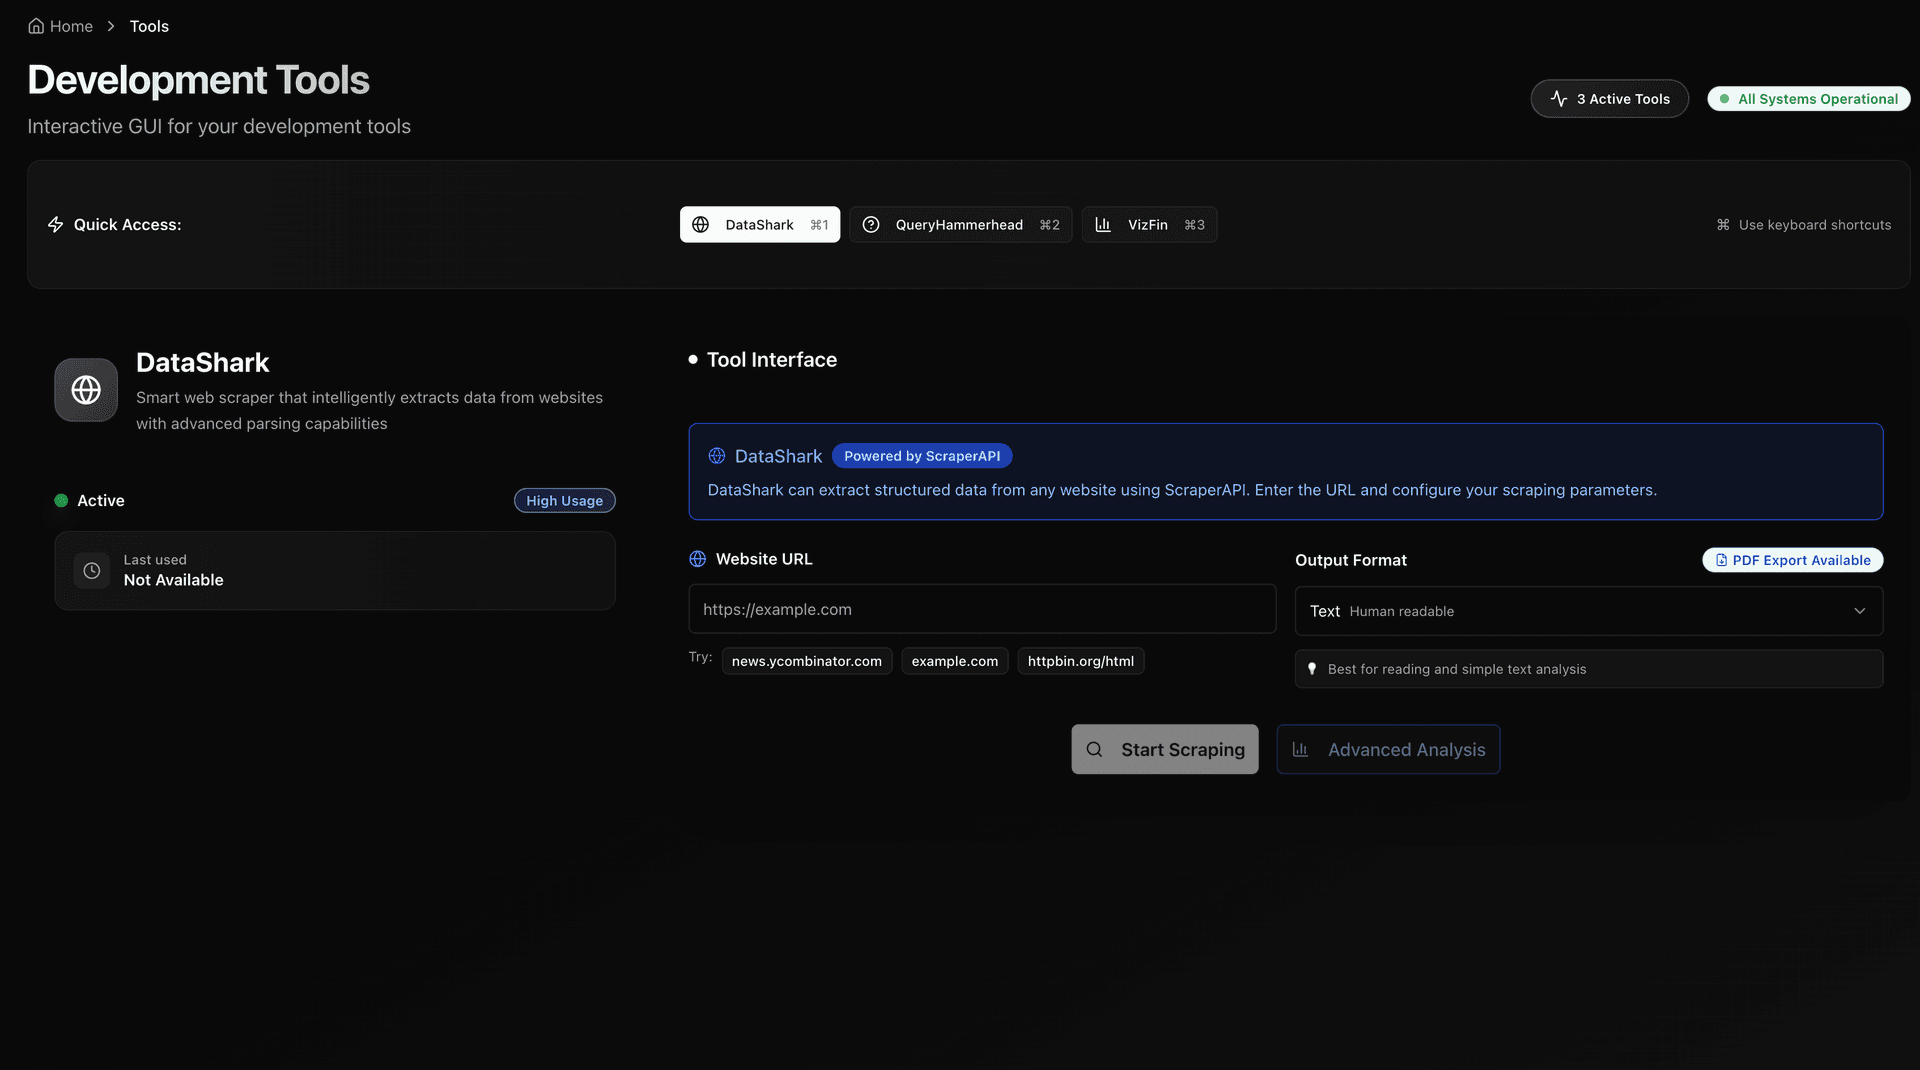Image resolution: width=1920 pixels, height=1070 pixels.
Task: Click the High Usage badge
Action: tap(564, 500)
